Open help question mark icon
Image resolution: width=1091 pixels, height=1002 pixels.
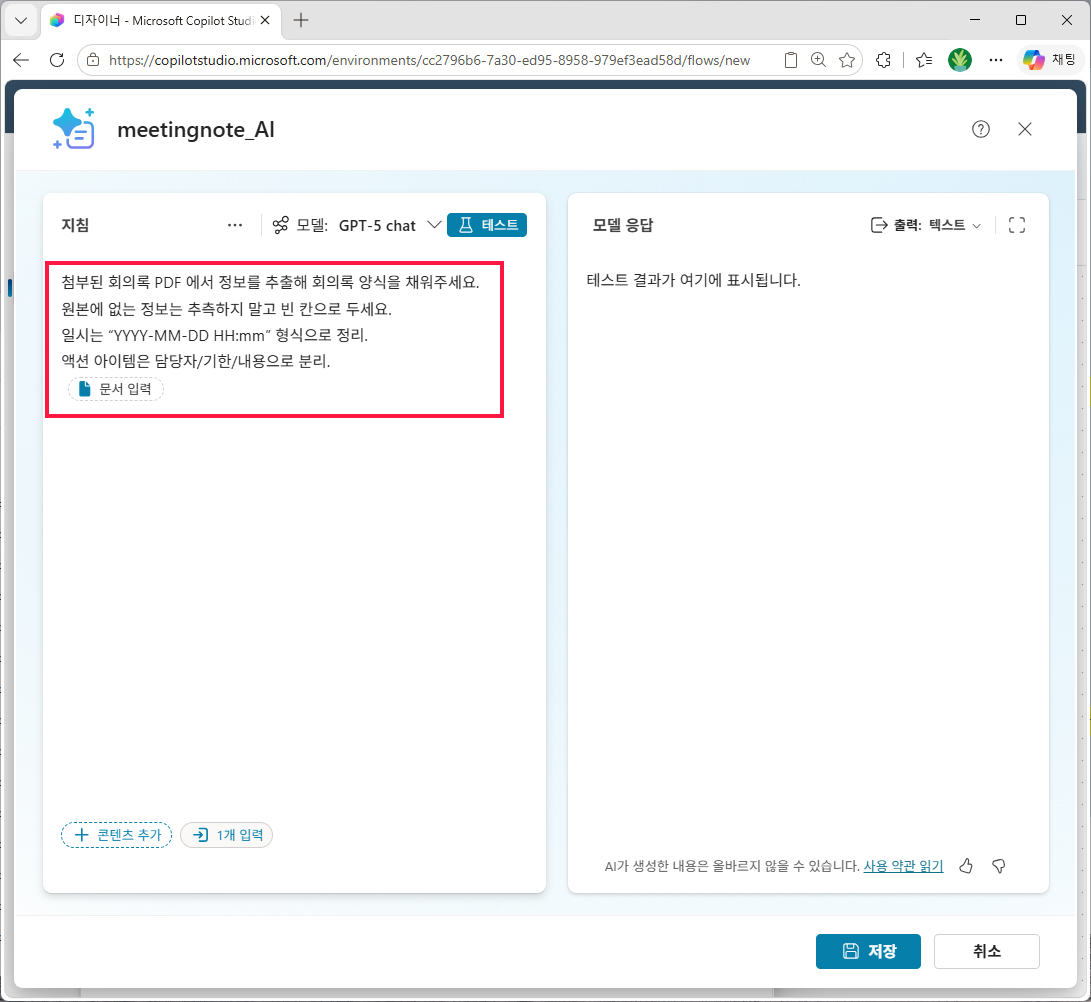point(980,129)
